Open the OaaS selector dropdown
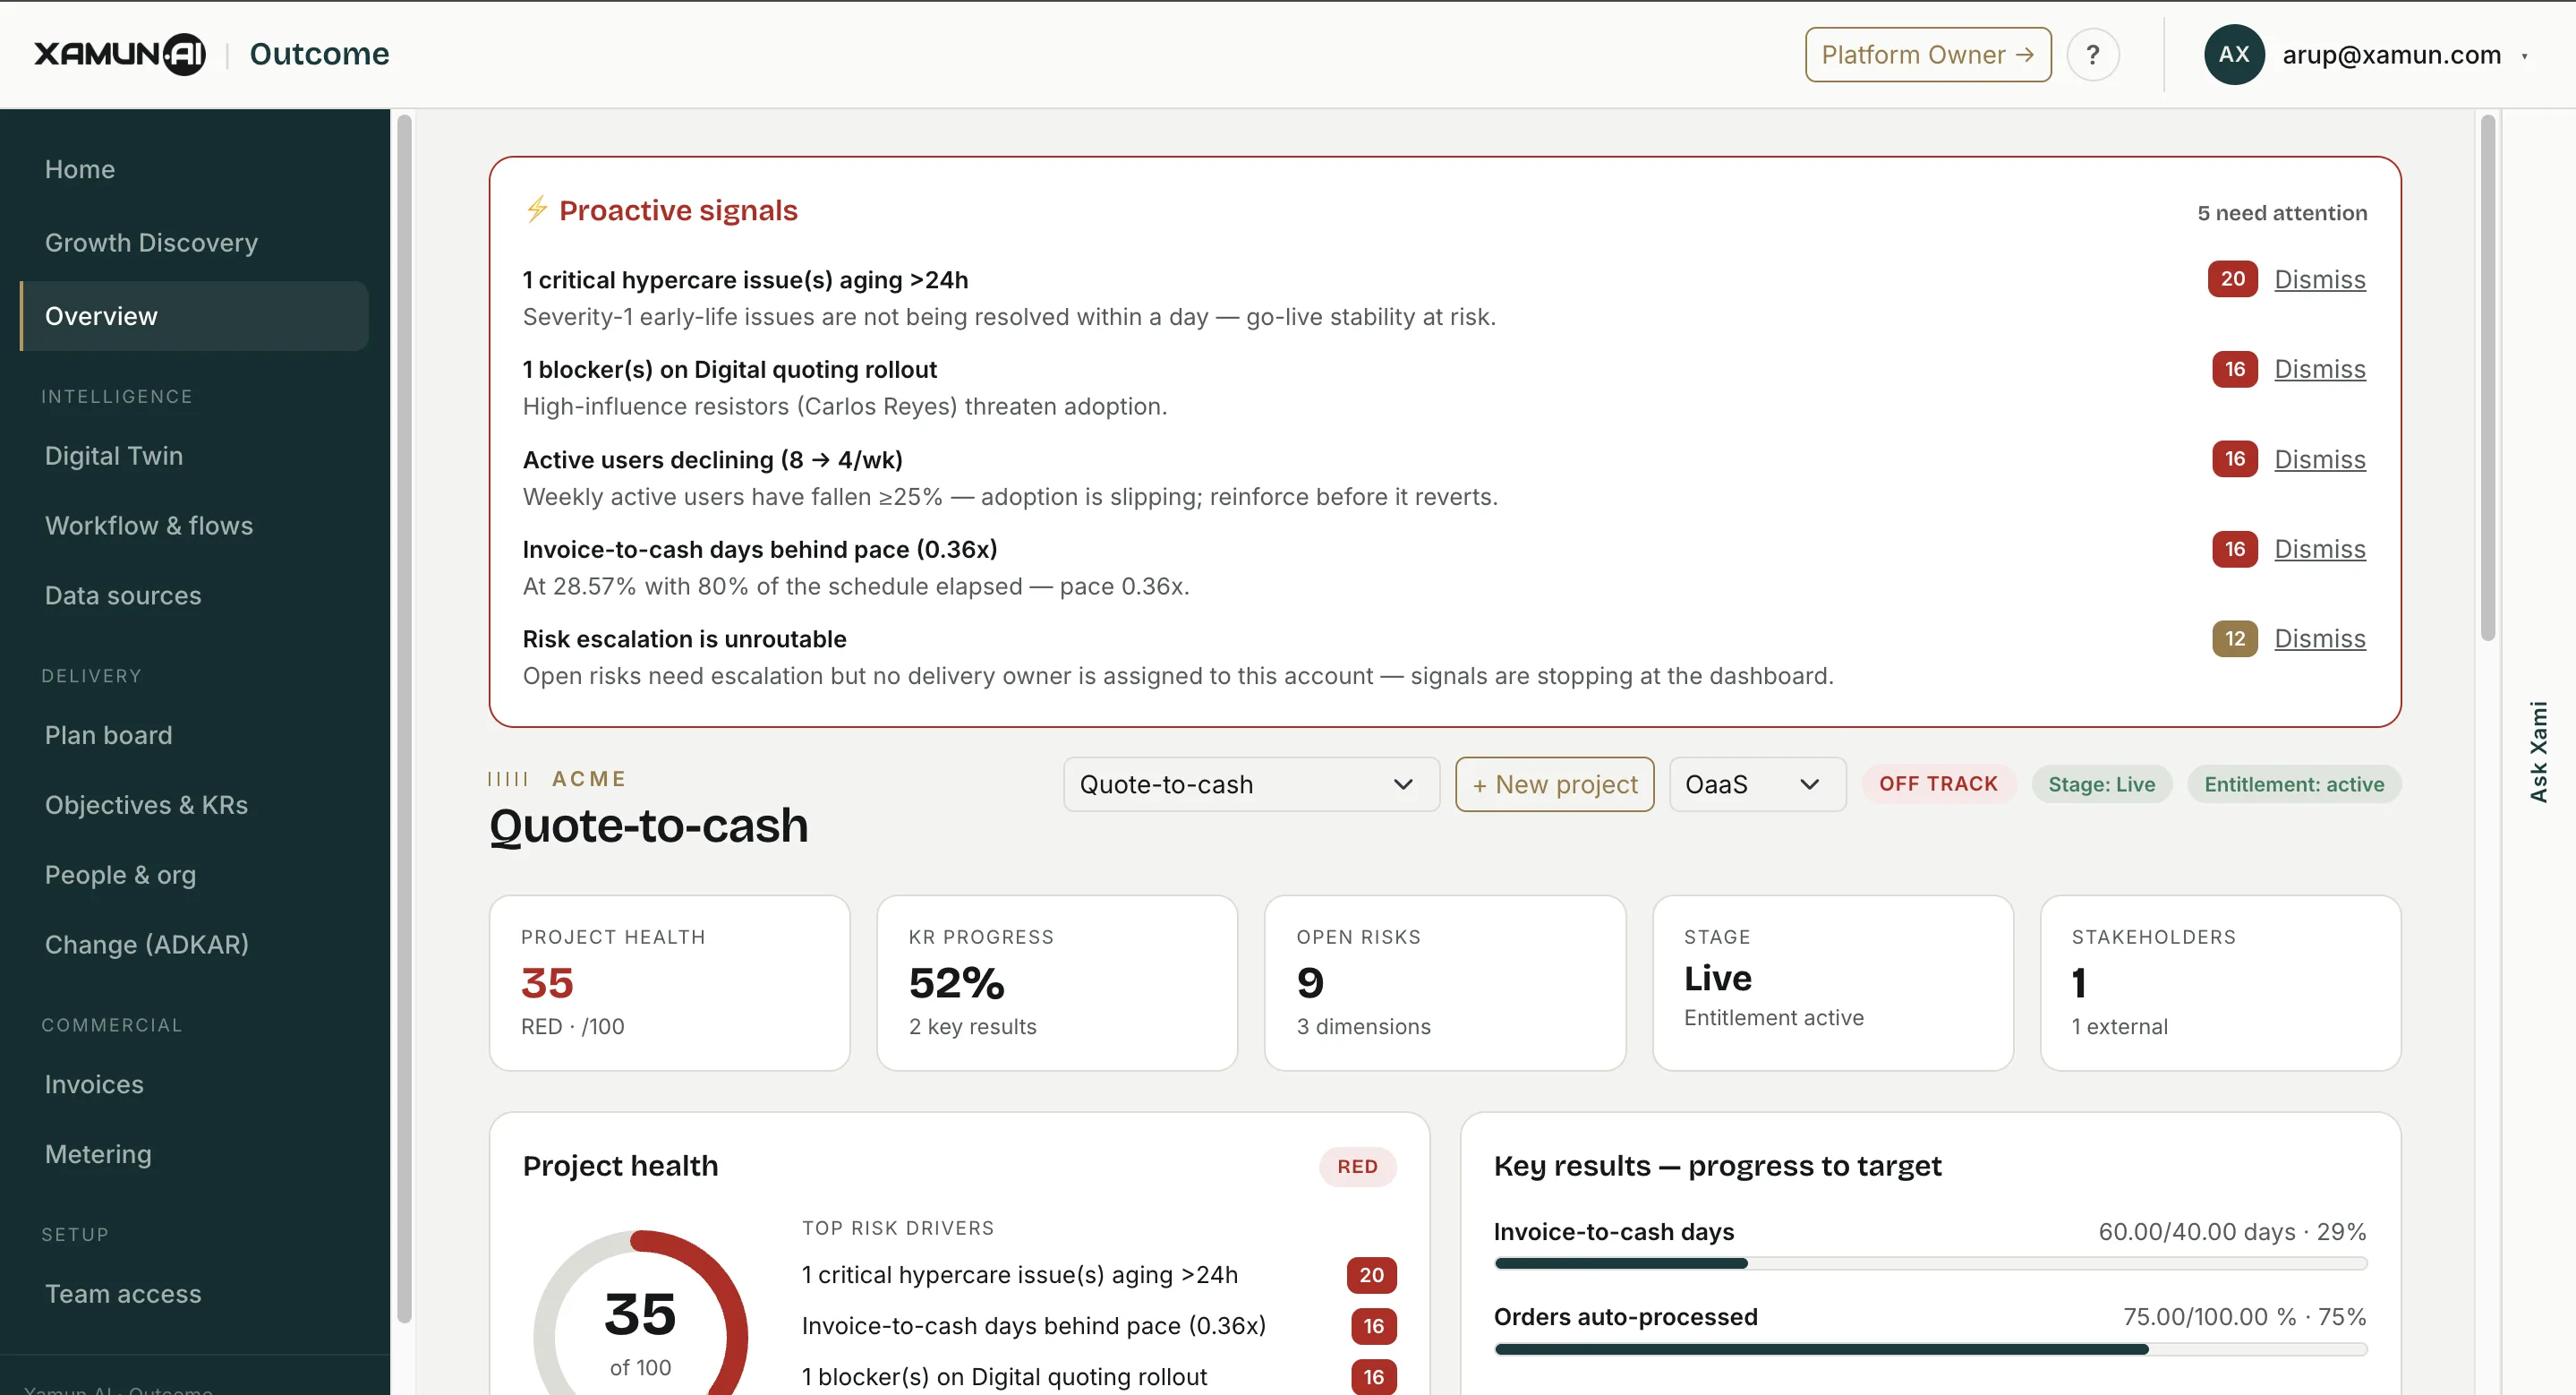Screen dimensions: 2576x1395 pyautogui.click(x=1756, y=784)
